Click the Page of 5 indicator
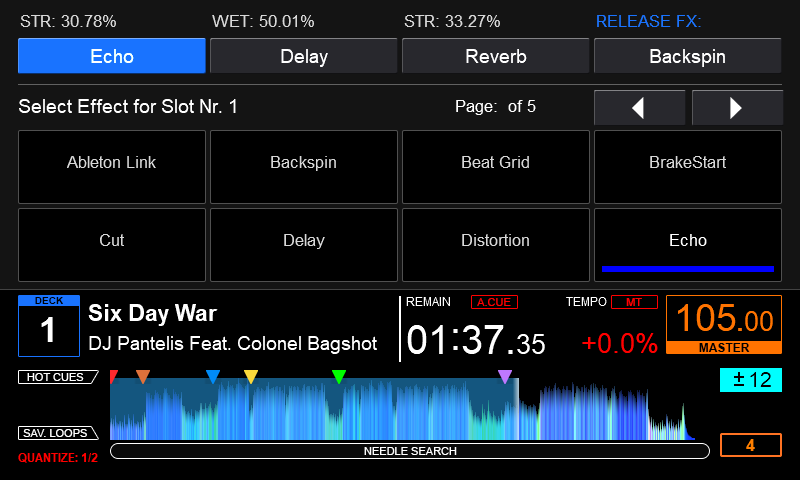The height and width of the screenshot is (480, 800). [495, 106]
